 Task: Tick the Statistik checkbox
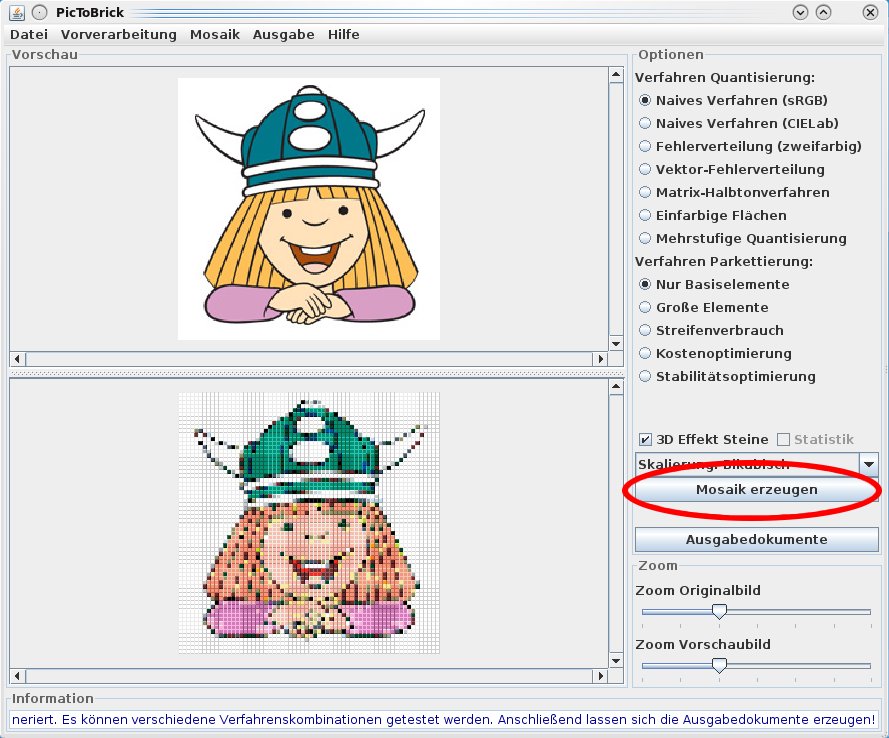(x=815, y=439)
